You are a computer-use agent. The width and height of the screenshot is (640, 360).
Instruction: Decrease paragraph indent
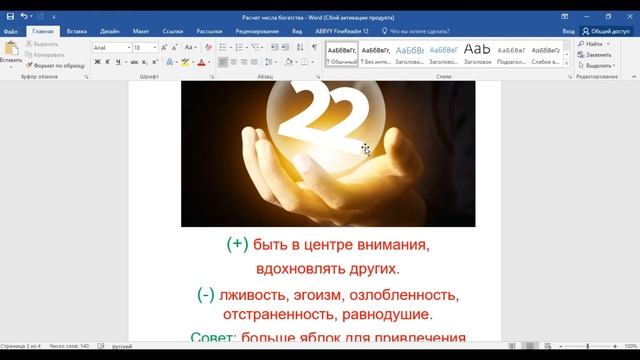(274, 48)
